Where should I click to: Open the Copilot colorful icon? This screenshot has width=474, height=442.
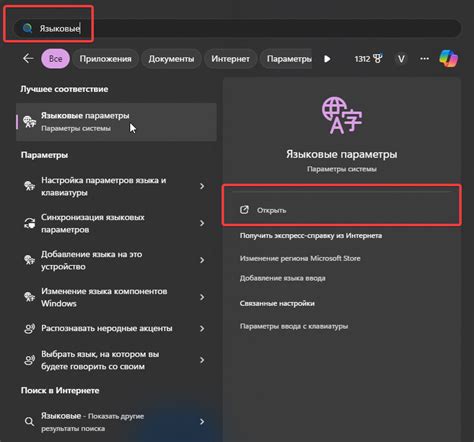[448, 59]
